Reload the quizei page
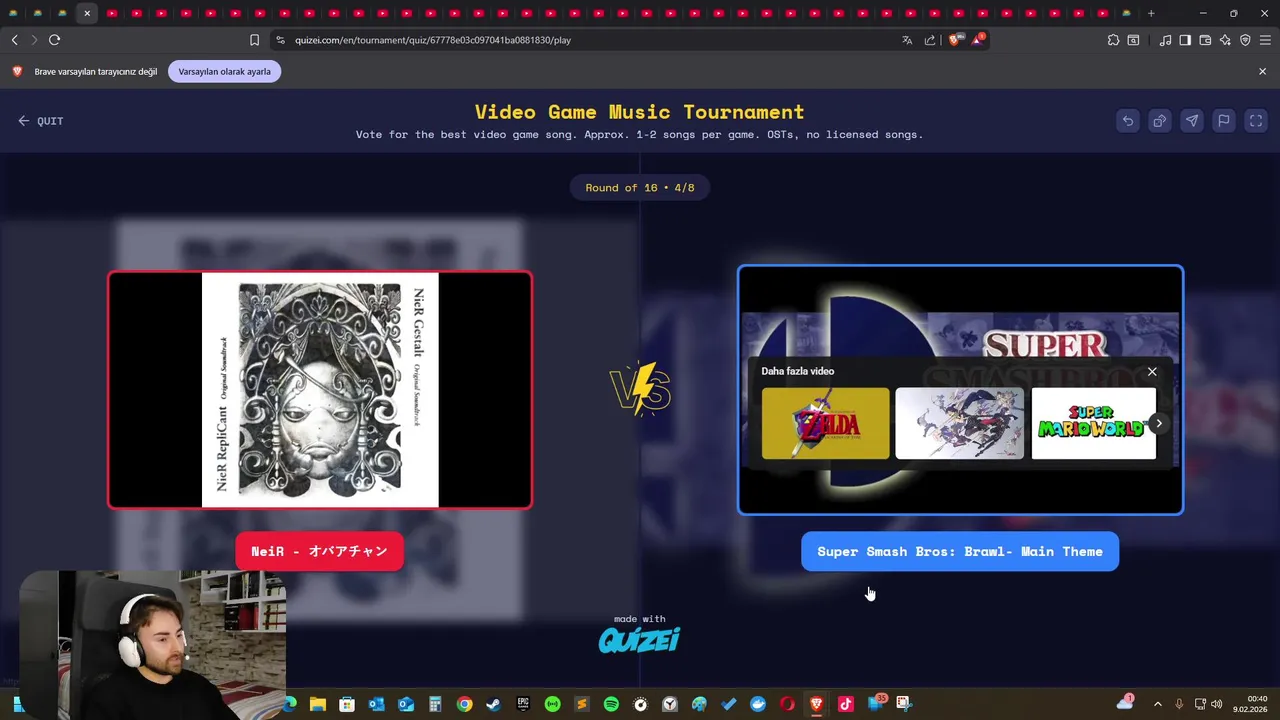 point(55,40)
